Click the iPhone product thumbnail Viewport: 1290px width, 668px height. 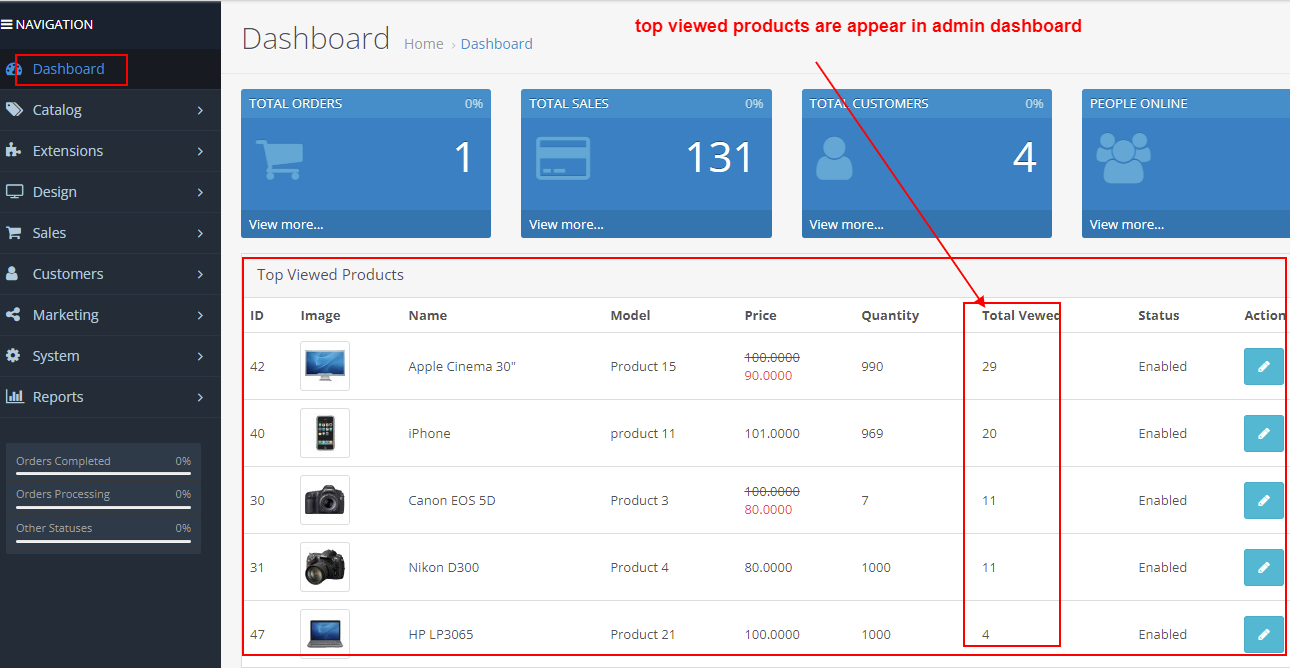tap(325, 433)
